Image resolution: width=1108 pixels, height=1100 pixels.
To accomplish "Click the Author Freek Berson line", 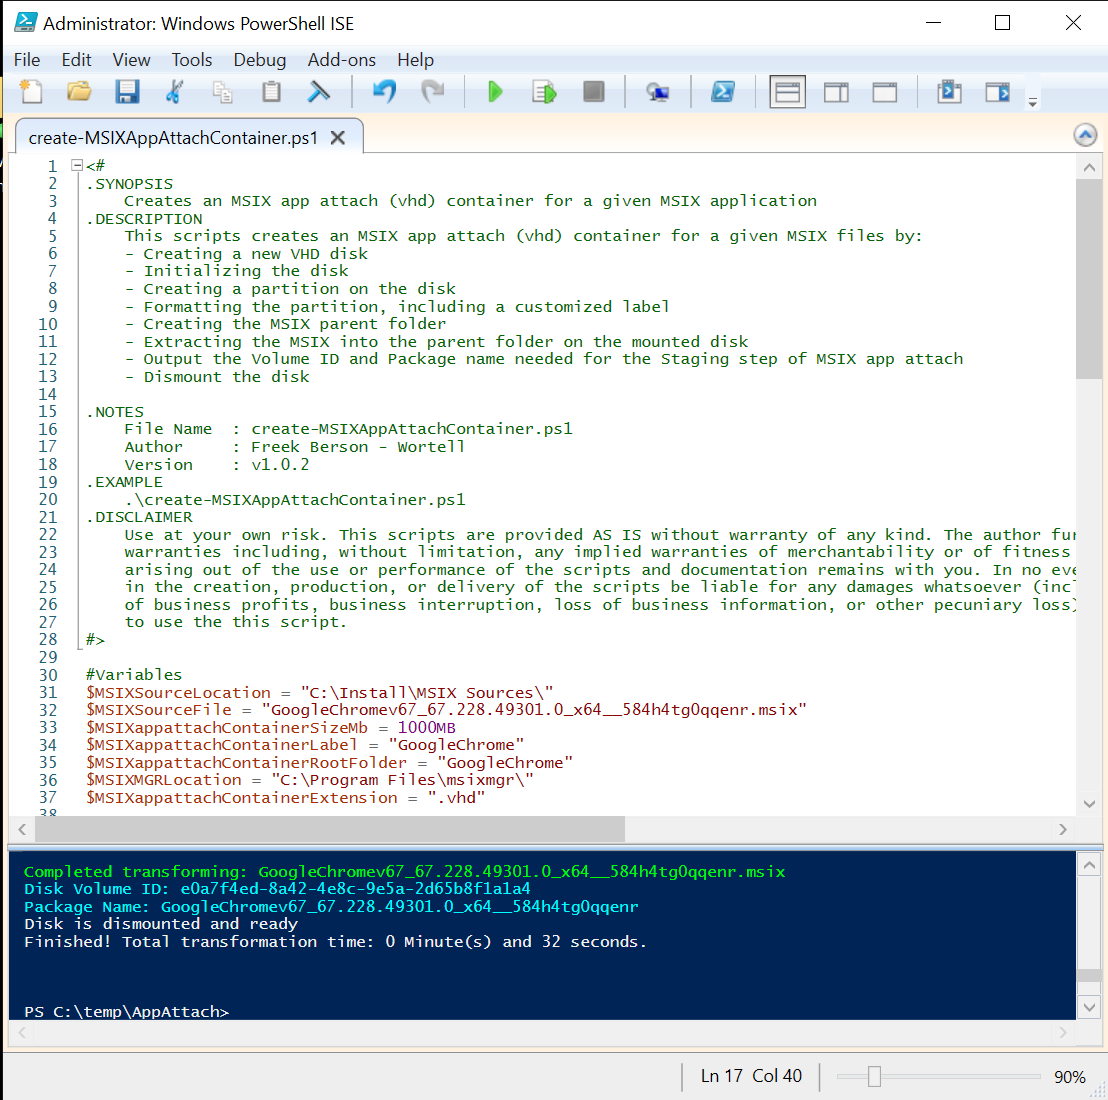I will point(295,446).
